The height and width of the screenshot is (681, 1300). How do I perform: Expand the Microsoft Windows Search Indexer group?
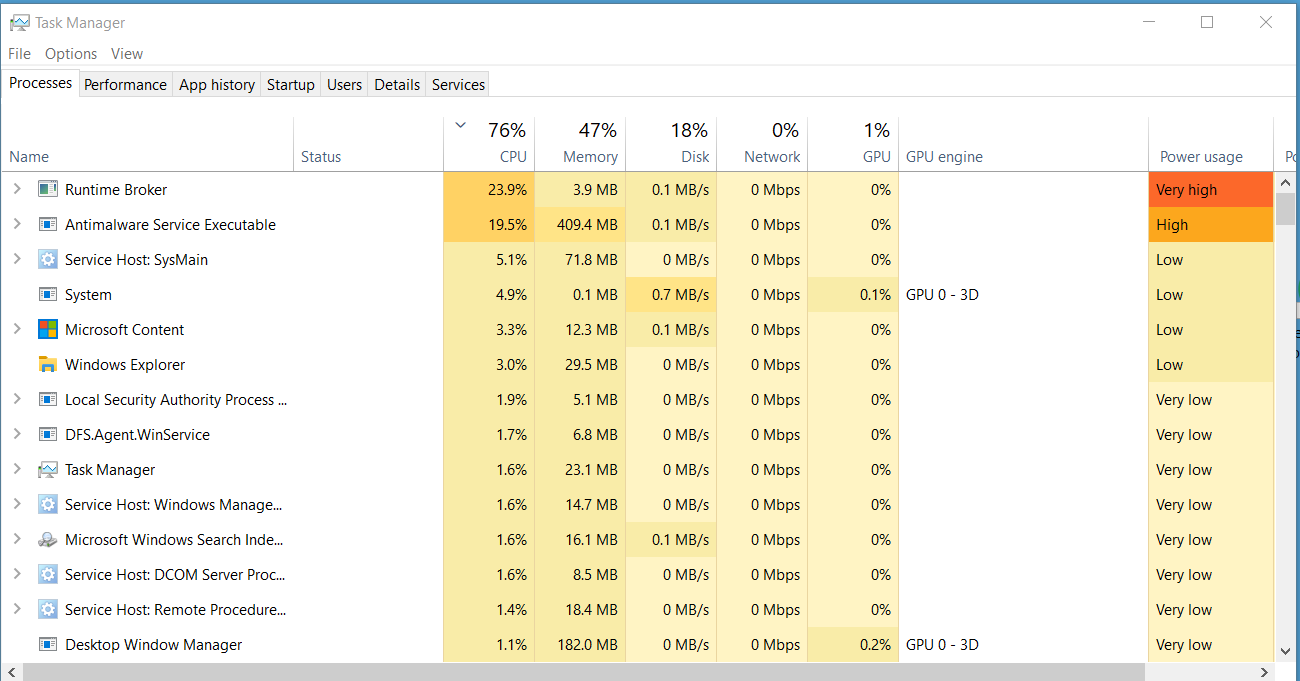[x=16, y=539]
